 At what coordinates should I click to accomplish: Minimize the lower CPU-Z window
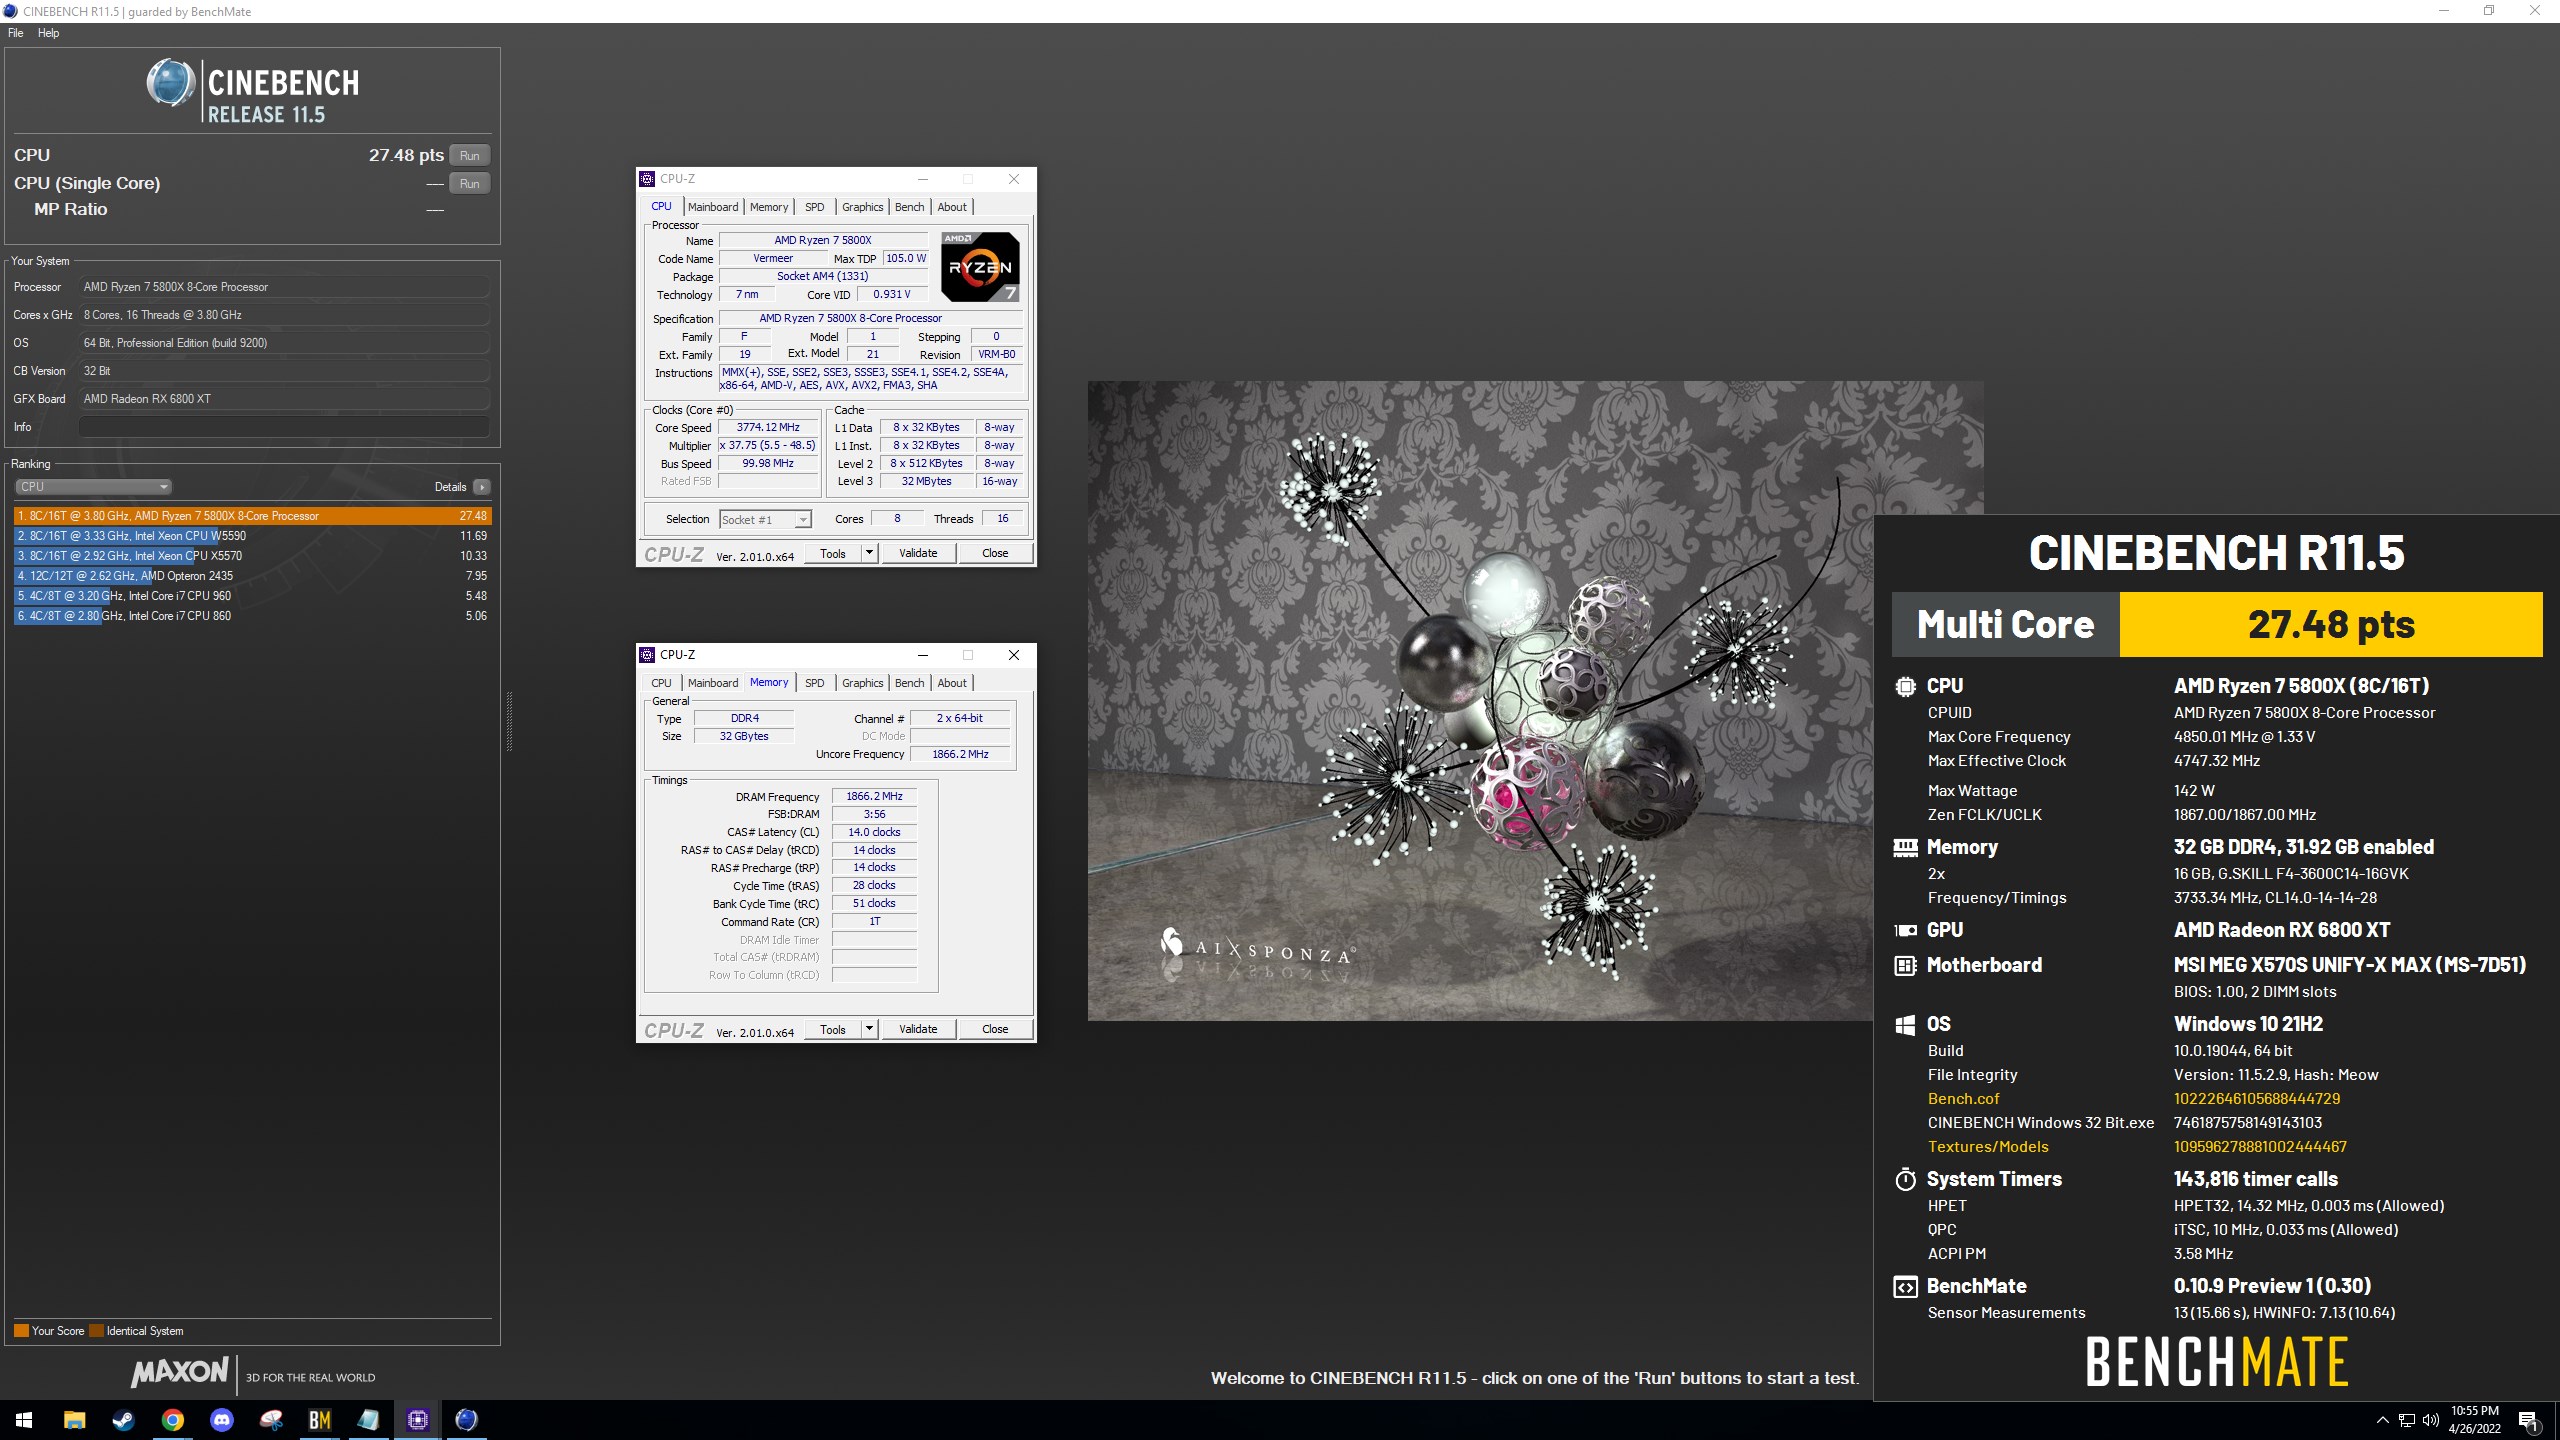(923, 655)
